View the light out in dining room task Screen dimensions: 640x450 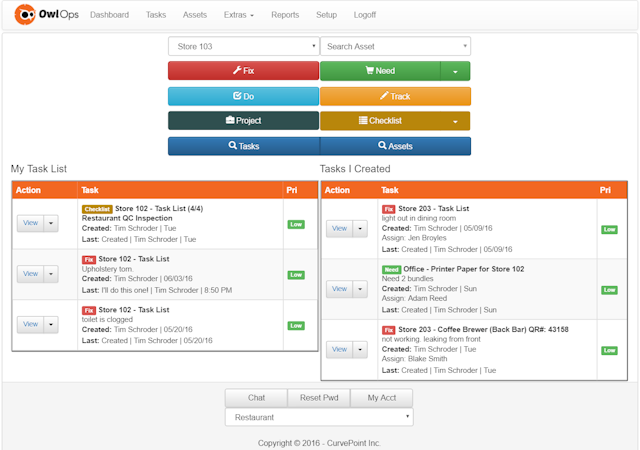pyautogui.click(x=340, y=229)
